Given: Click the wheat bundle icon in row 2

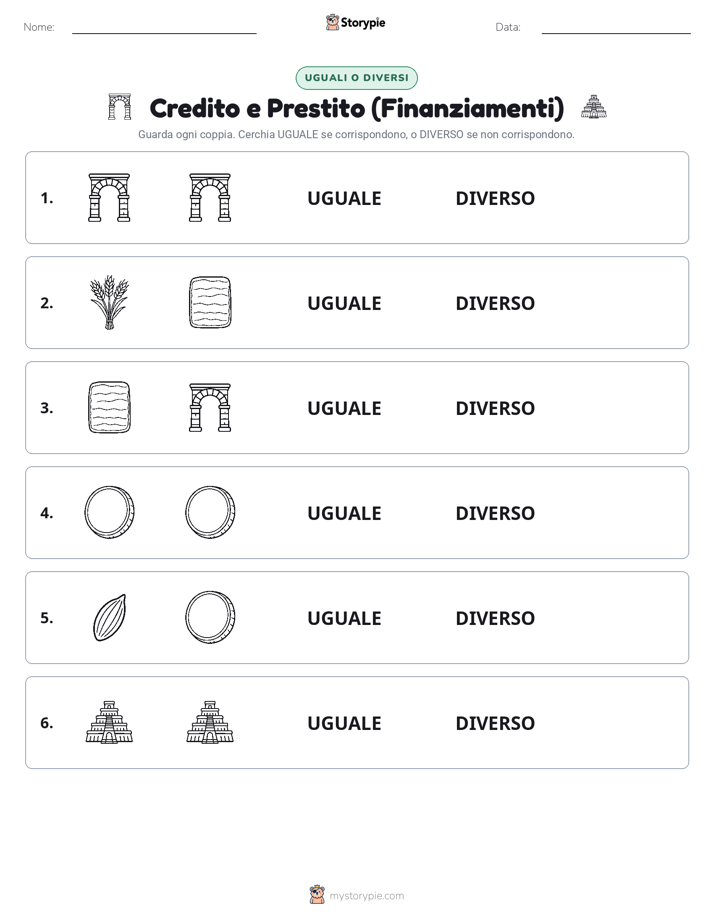Looking at the screenshot, I should (109, 302).
